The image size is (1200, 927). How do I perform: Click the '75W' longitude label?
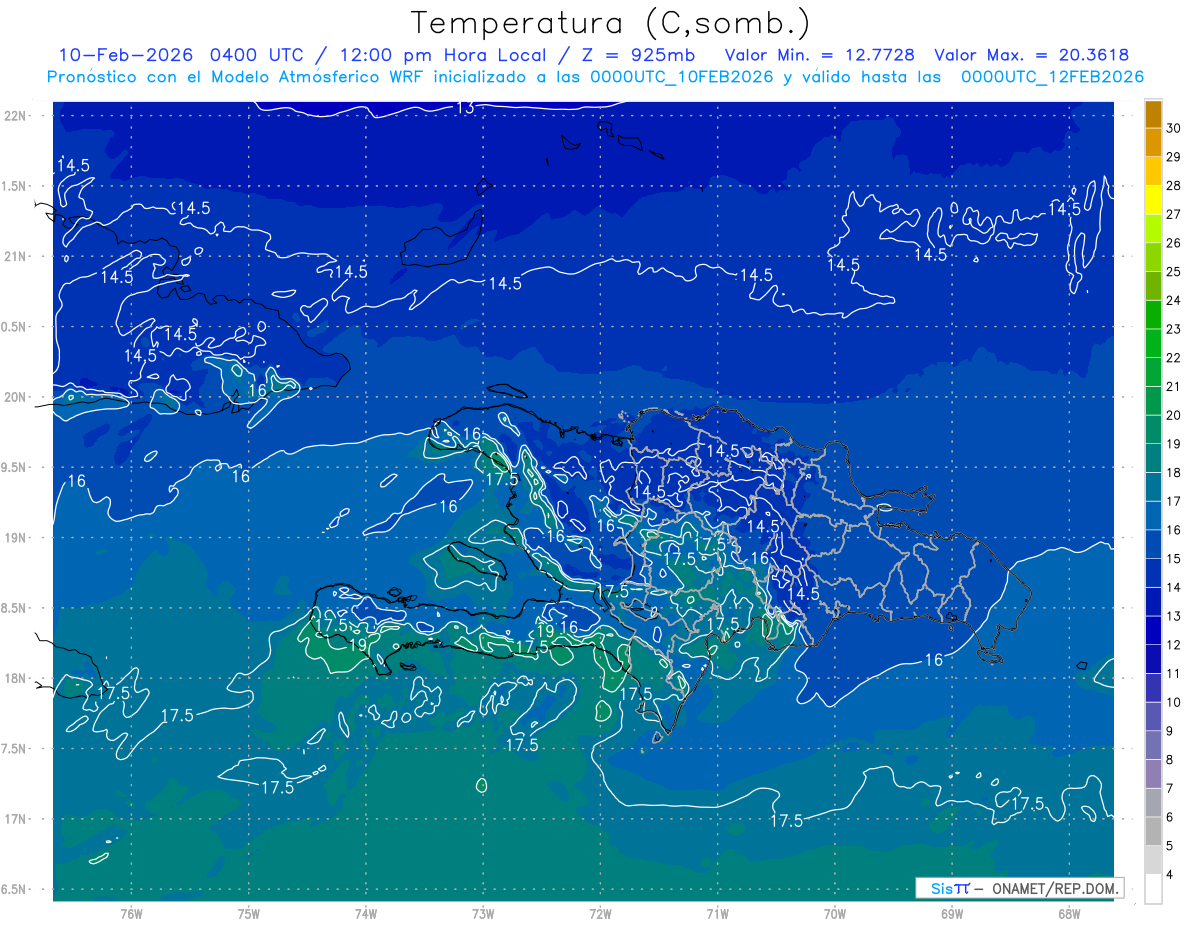[x=248, y=914]
